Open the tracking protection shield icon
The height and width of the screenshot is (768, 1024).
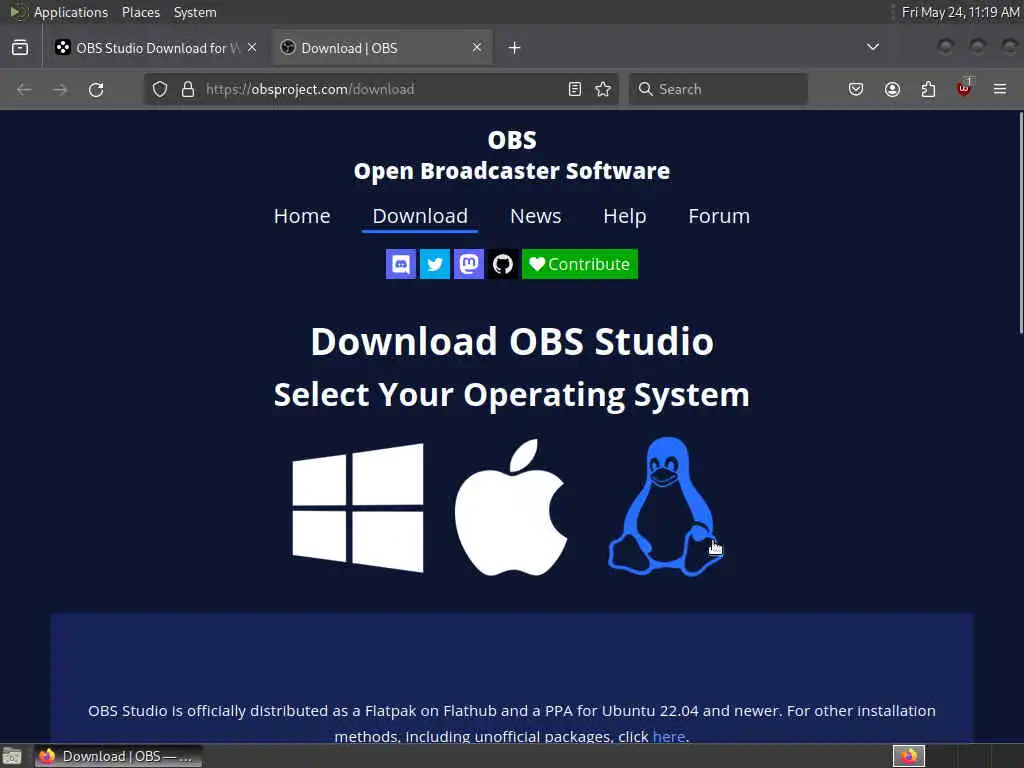coord(160,89)
